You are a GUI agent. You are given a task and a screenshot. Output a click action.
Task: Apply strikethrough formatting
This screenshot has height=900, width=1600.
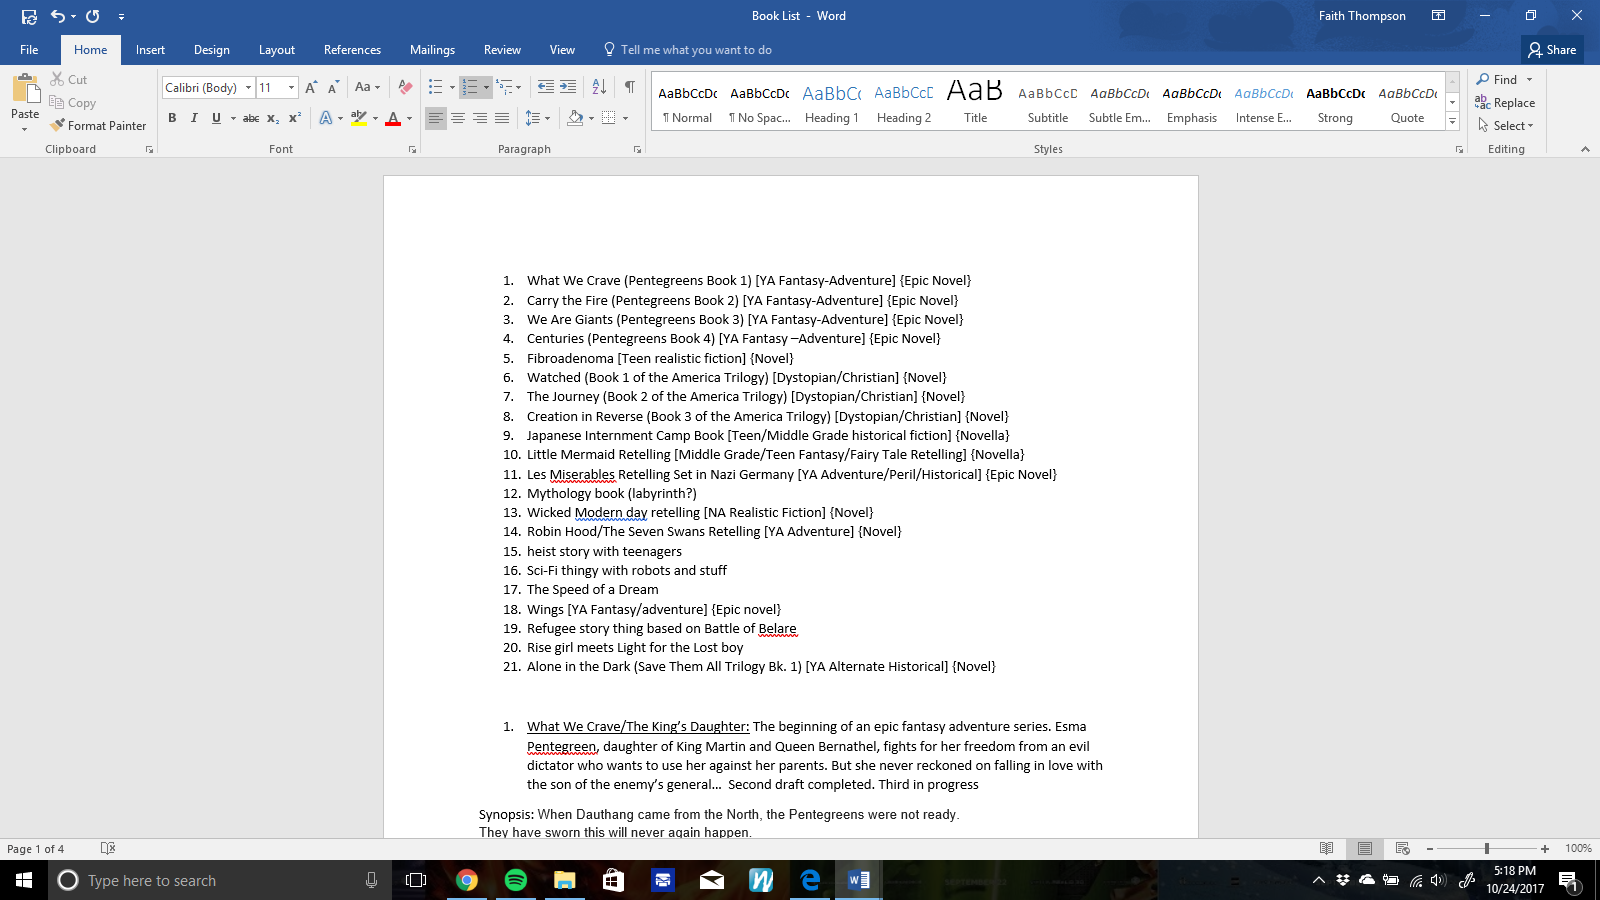point(251,118)
